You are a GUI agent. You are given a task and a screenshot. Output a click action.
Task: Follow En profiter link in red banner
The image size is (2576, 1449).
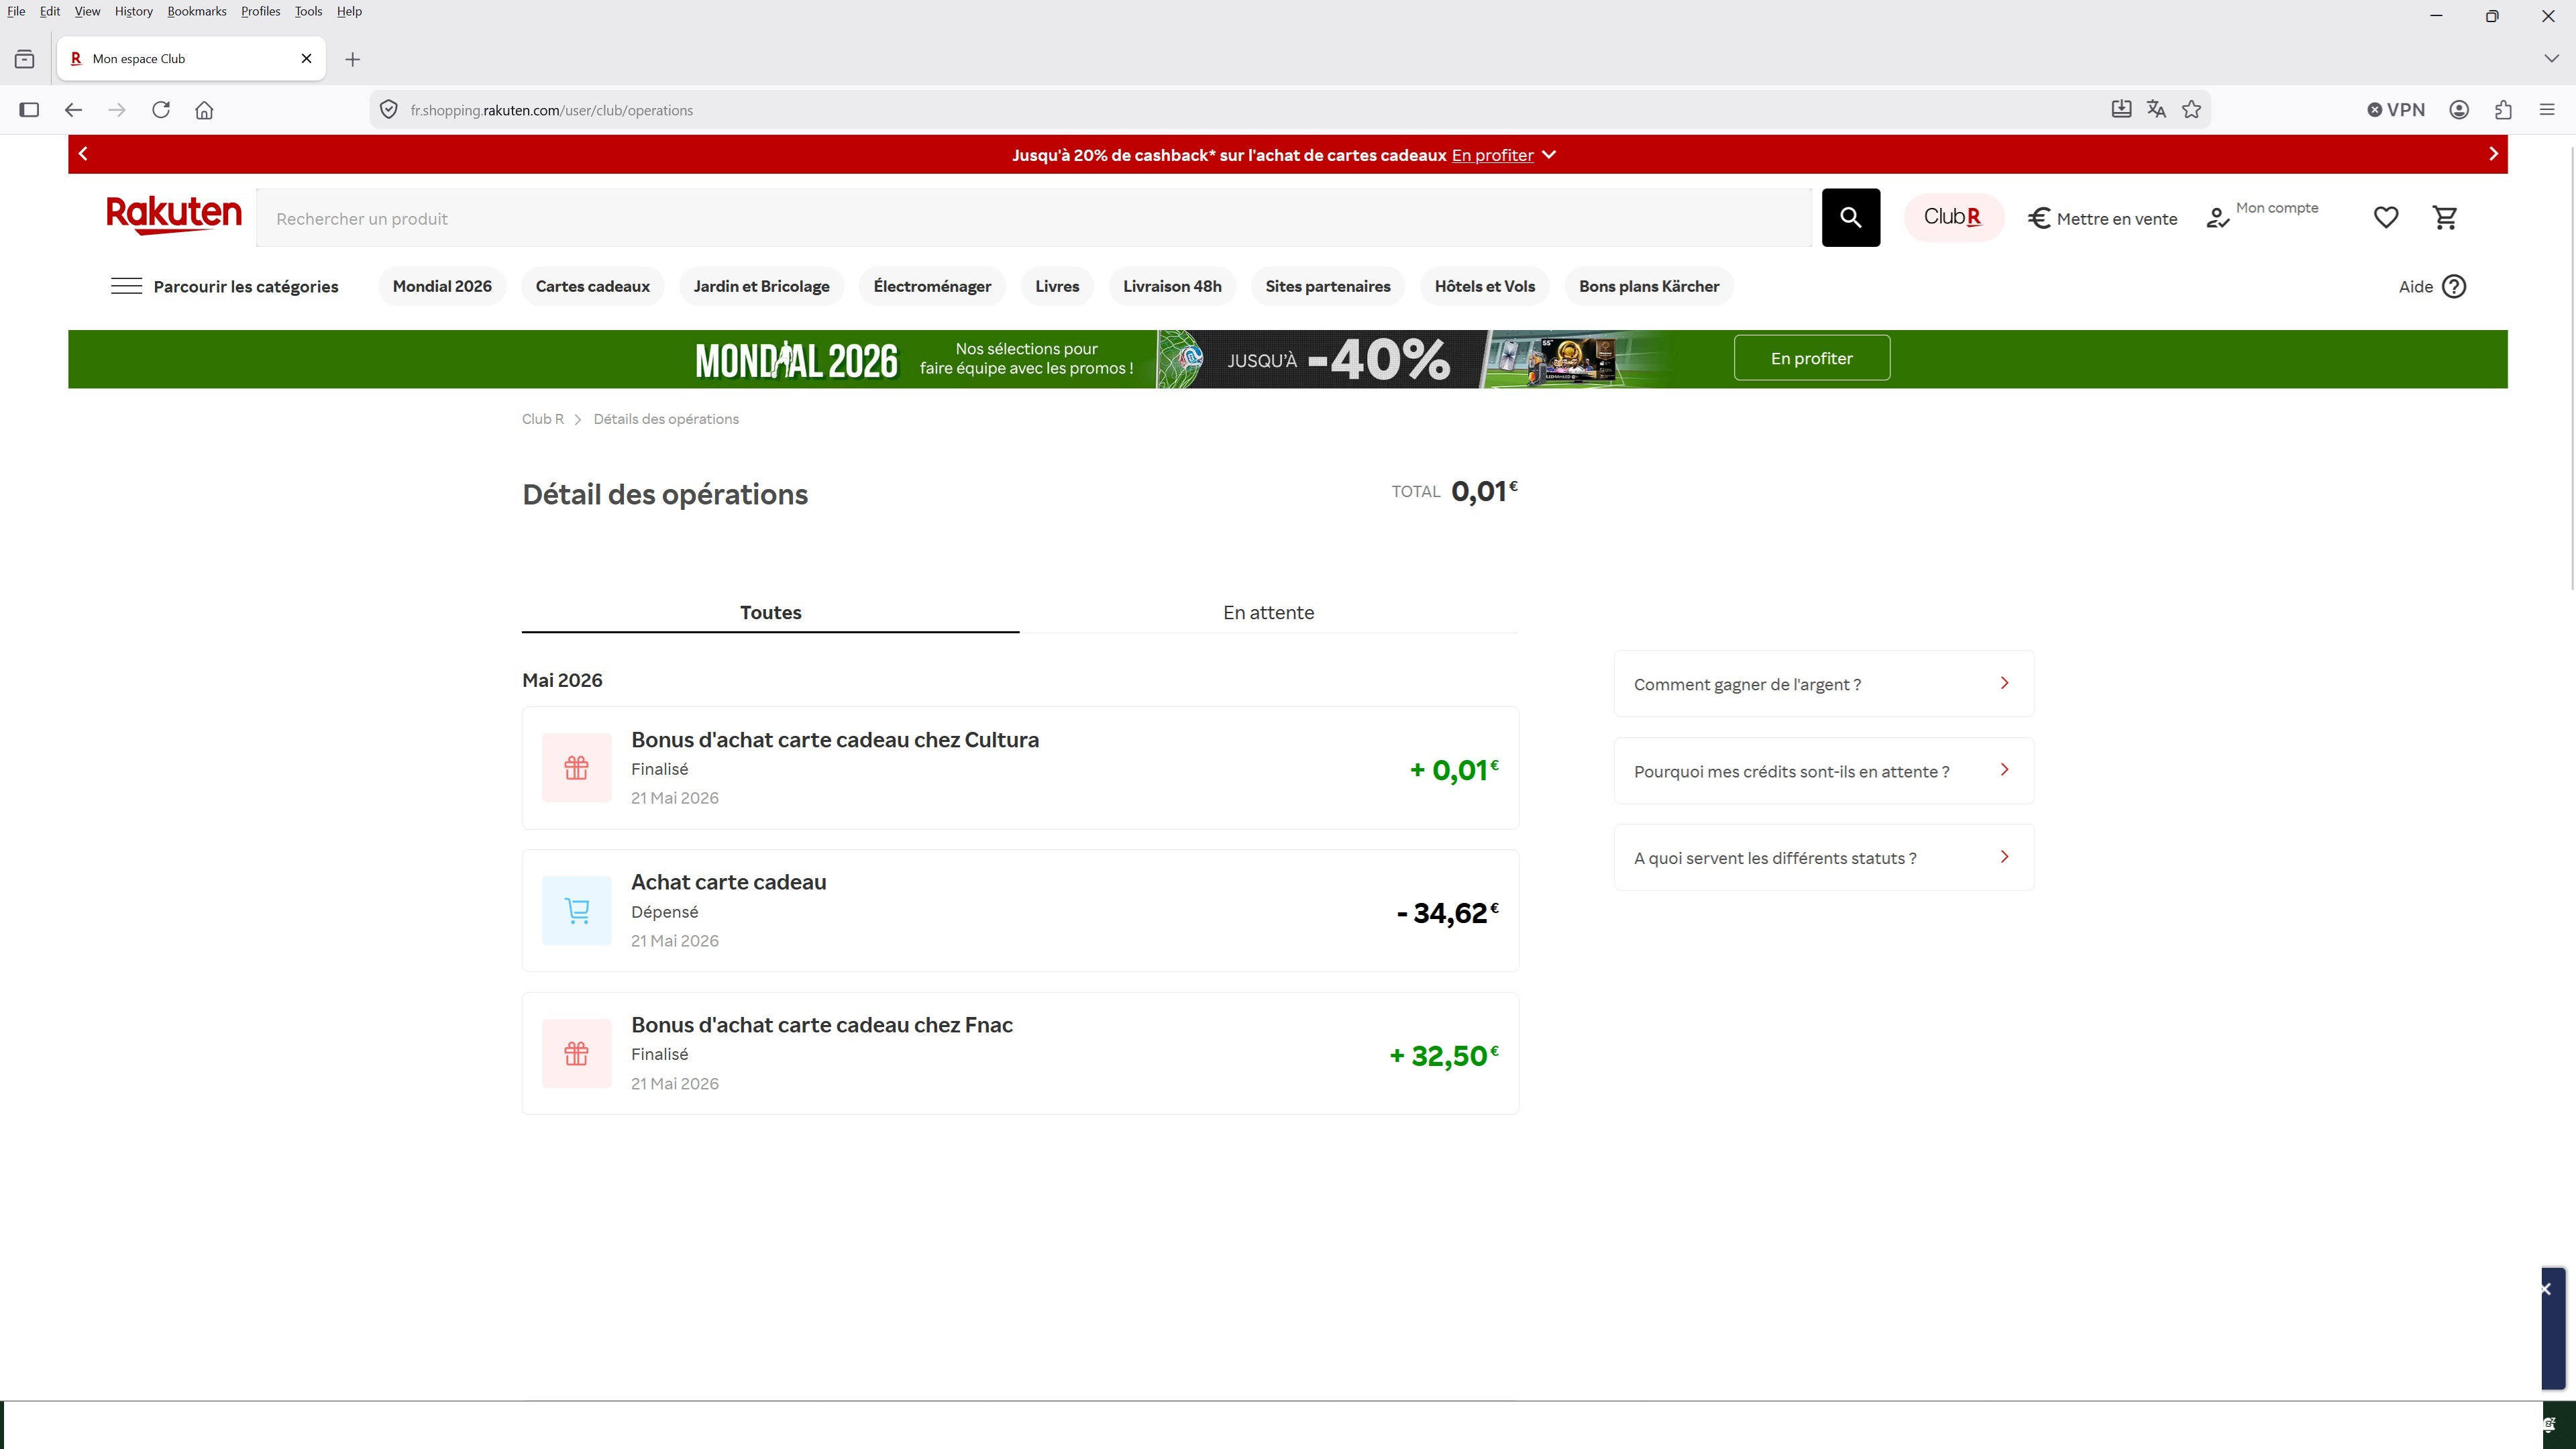[1492, 155]
